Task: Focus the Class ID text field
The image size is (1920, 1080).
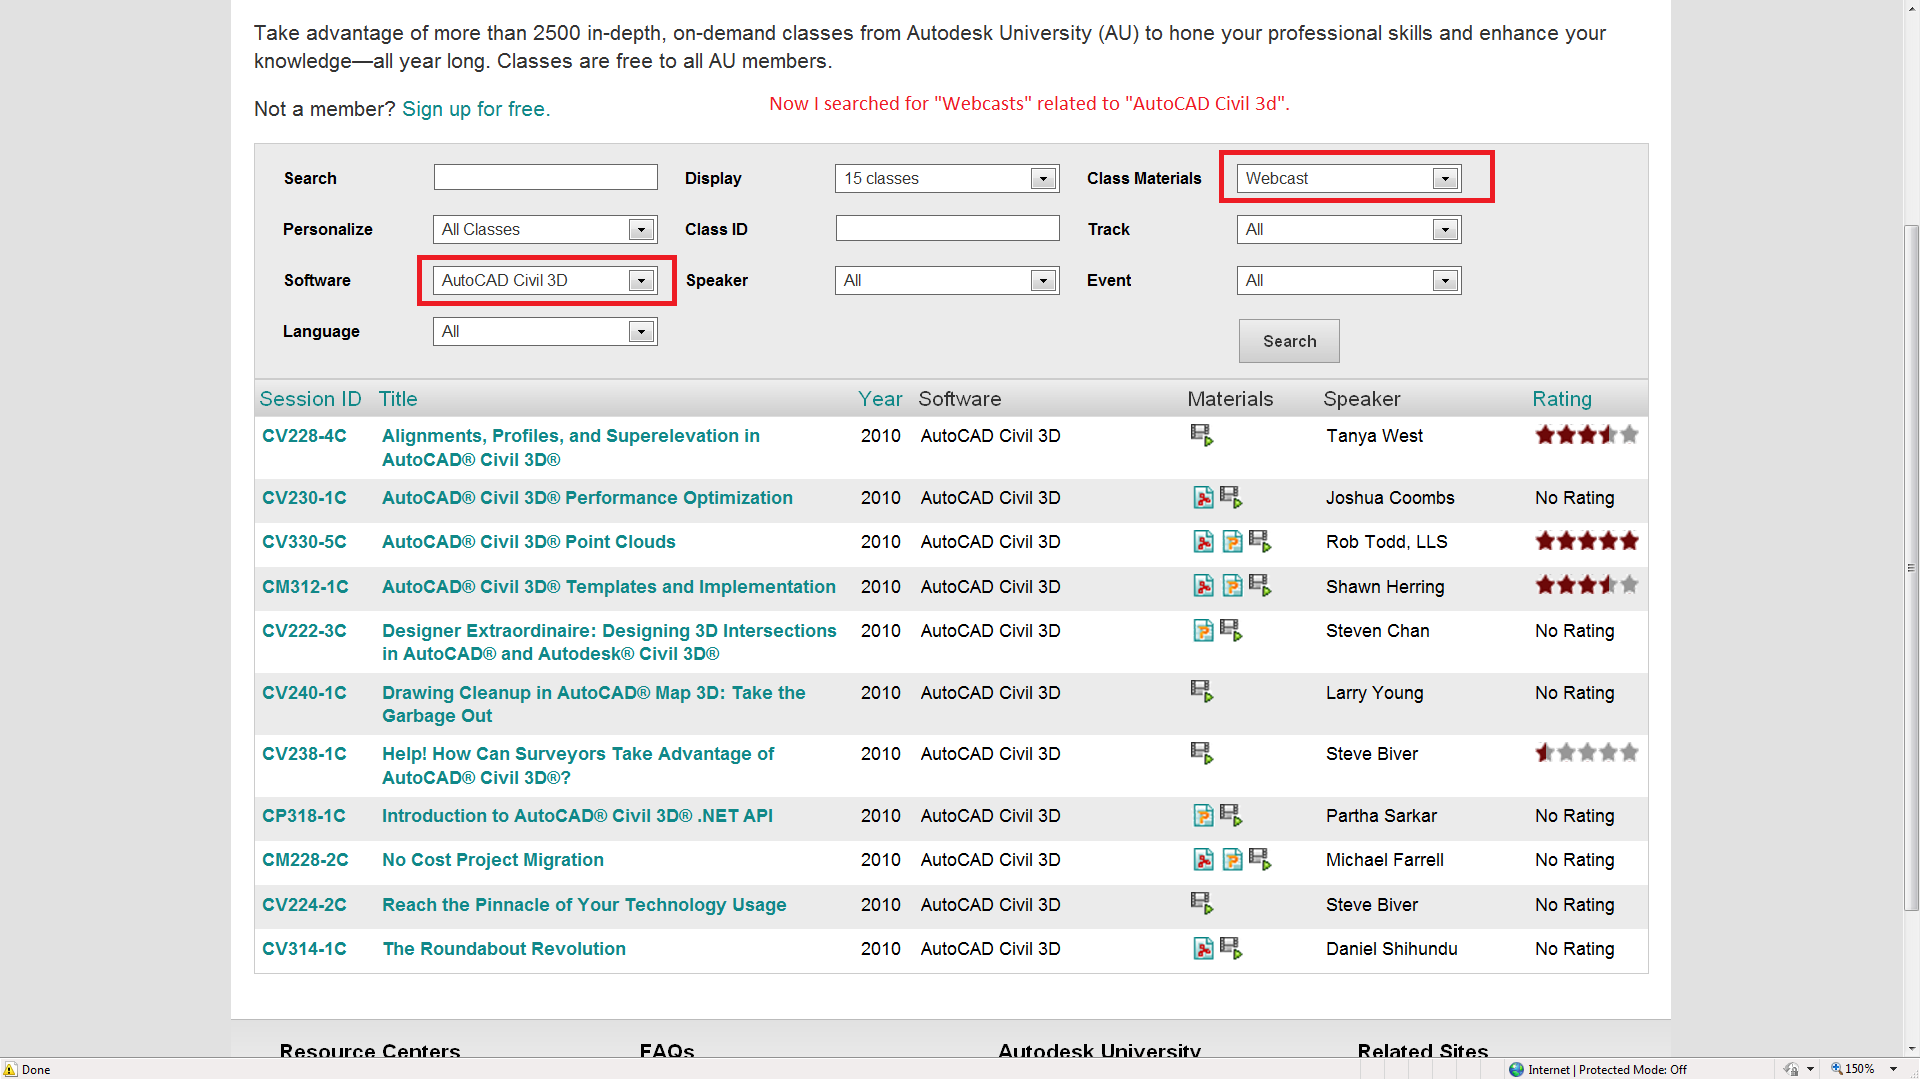Action: click(947, 228)
